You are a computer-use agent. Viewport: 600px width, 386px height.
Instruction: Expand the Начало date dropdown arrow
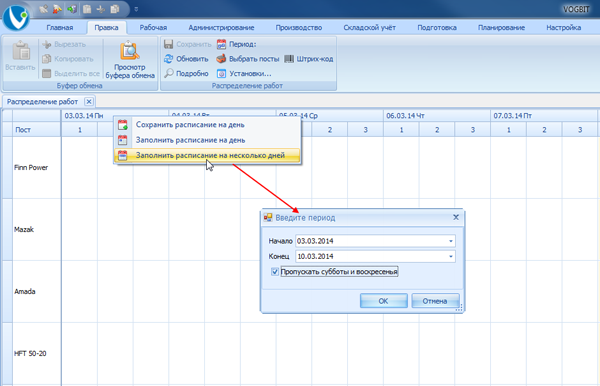(451, 241)
